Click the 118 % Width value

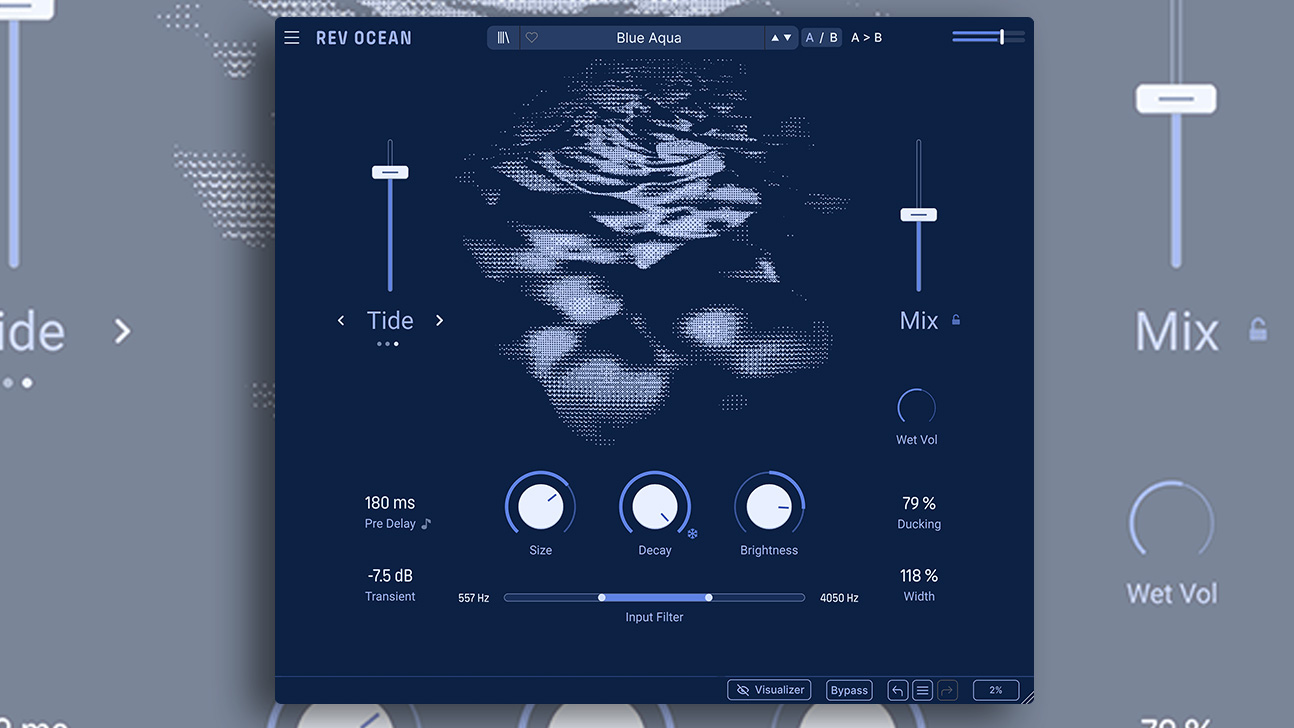[919, 576]
